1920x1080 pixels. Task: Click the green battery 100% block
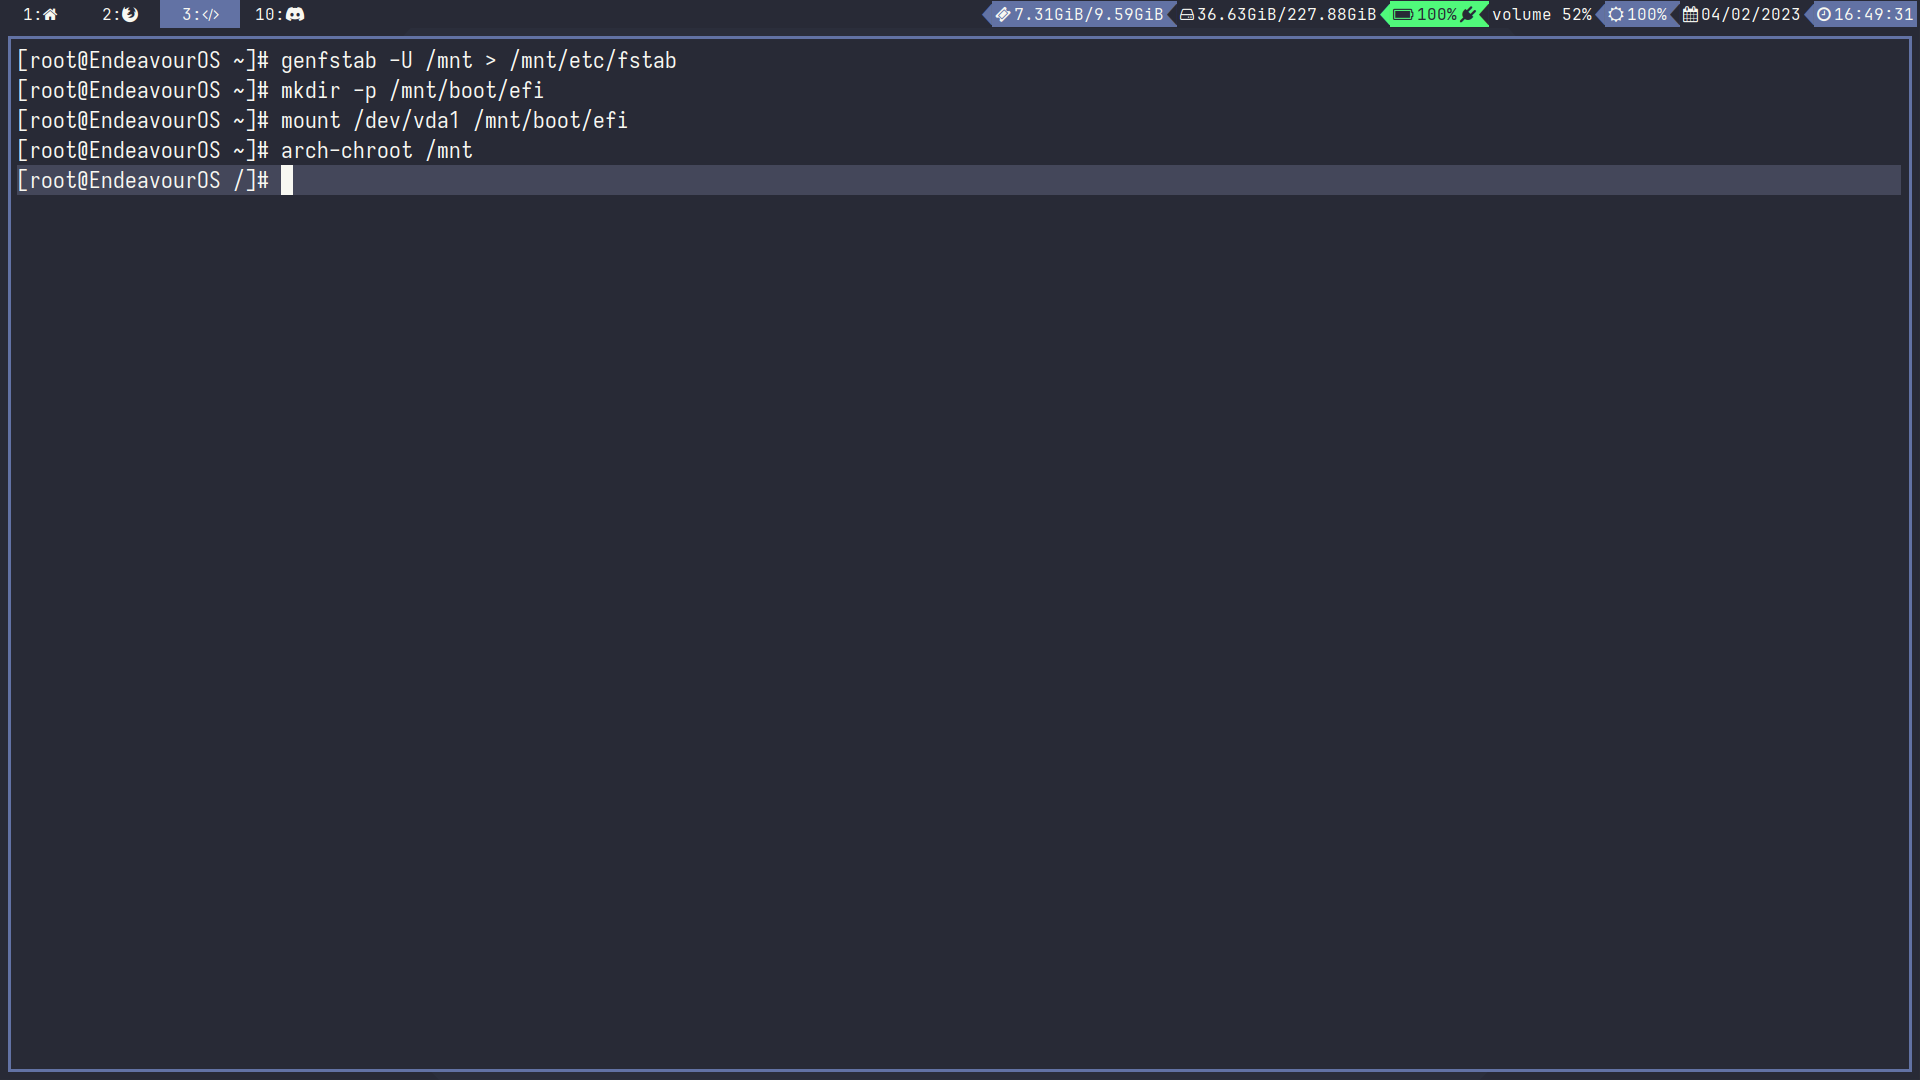[1425, 14]
